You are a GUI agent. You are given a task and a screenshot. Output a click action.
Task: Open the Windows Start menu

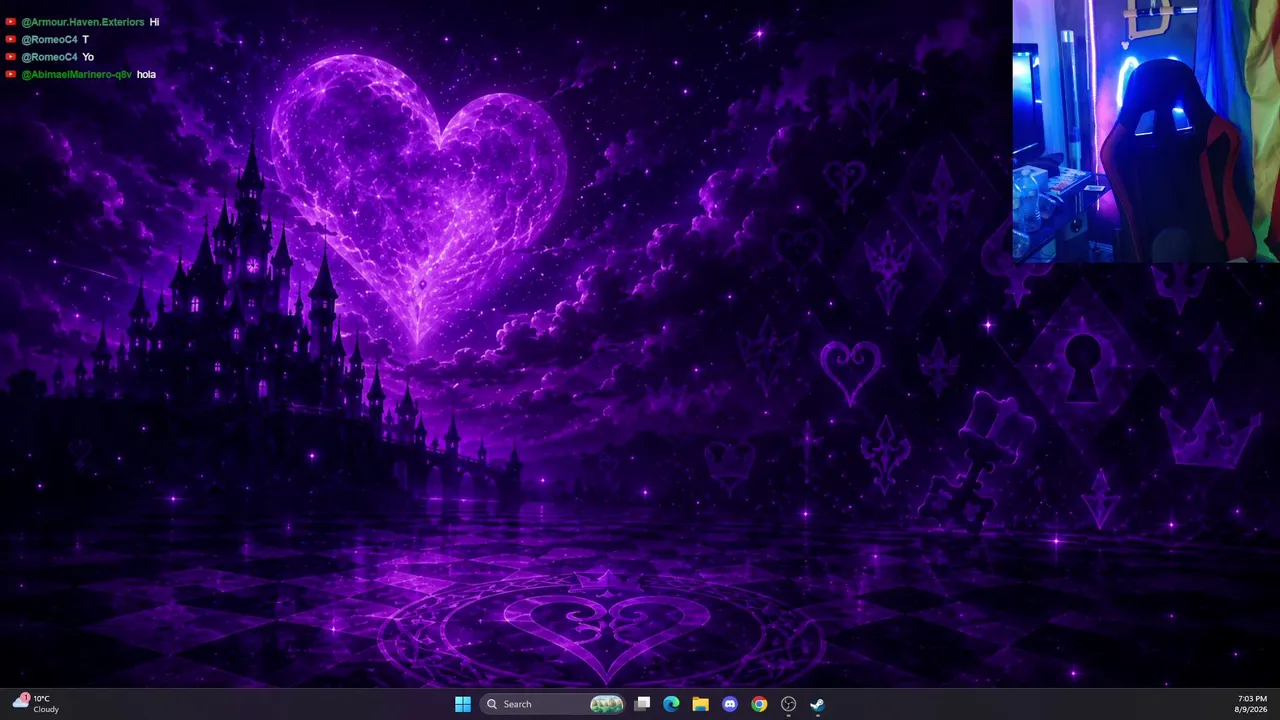pos(463,704)
